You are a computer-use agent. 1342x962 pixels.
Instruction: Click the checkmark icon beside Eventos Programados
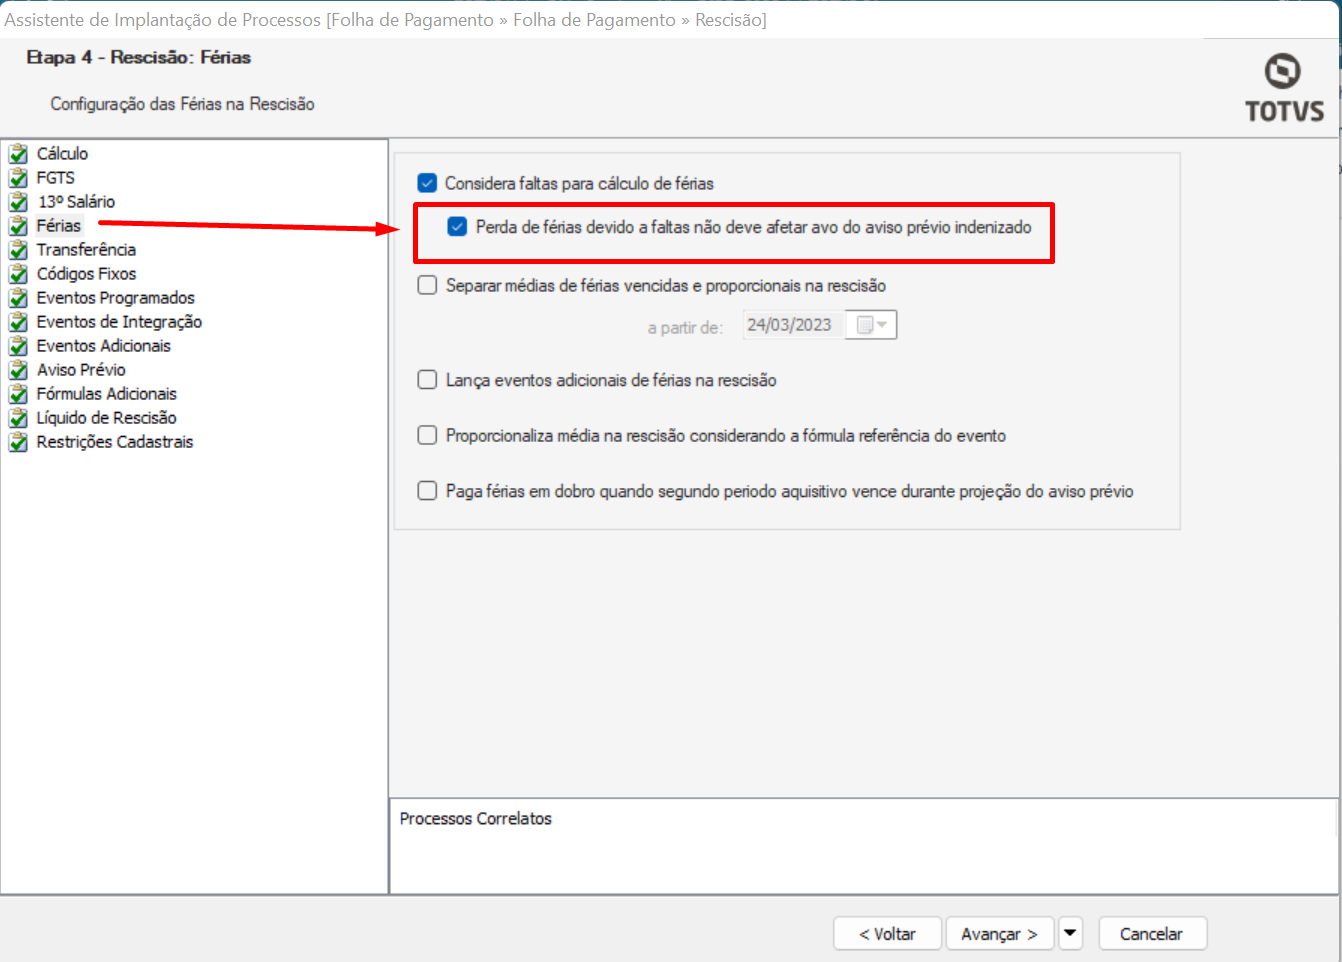pos(18,298)
